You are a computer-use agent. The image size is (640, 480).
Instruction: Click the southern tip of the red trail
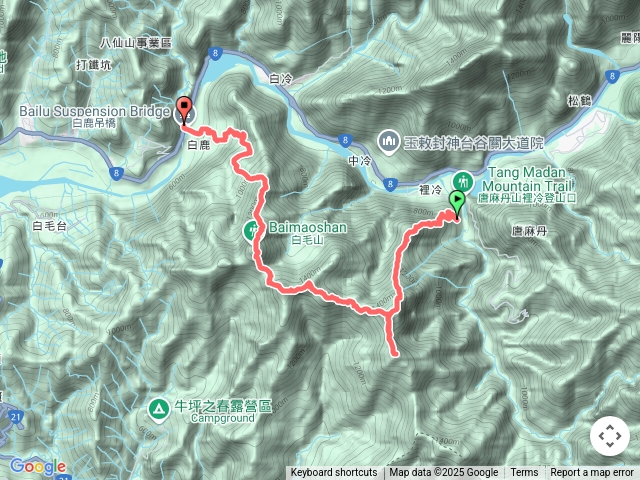[x=395, y=354]
